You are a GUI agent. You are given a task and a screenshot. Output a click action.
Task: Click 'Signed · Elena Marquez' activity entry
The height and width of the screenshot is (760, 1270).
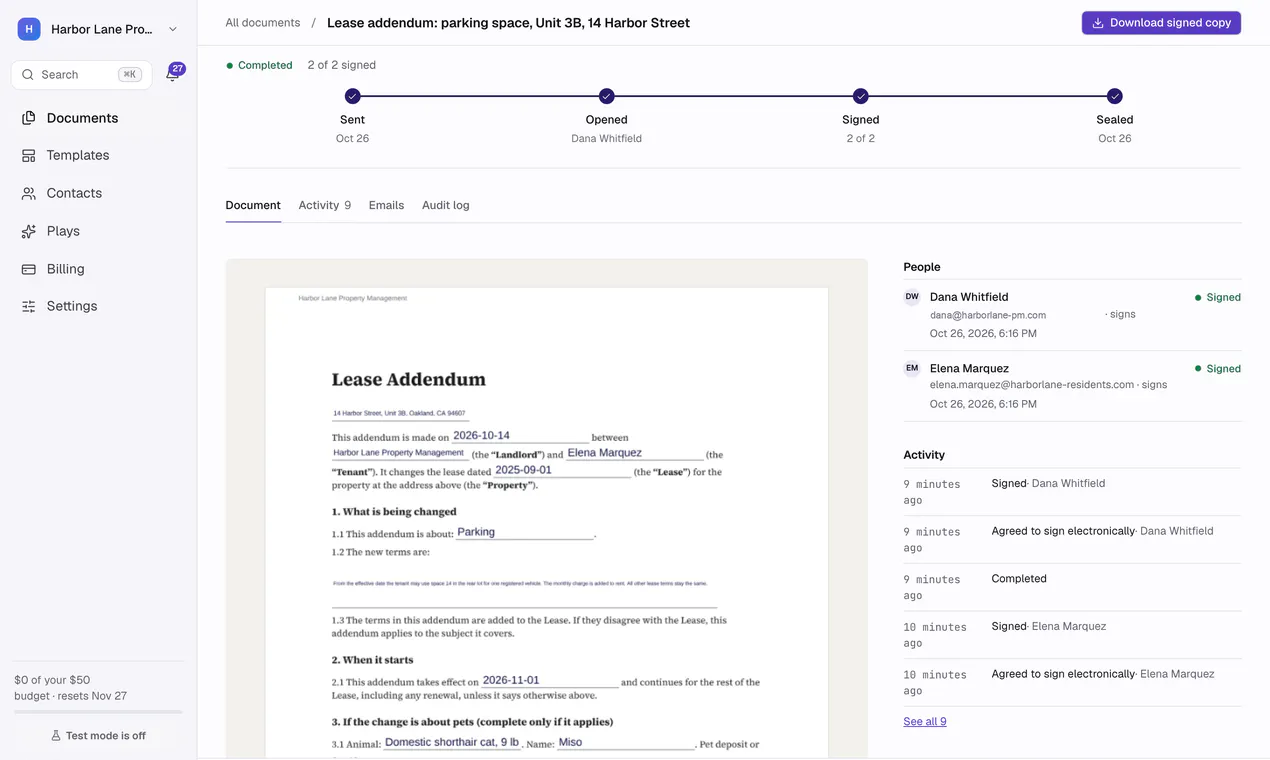(1072, 635)
